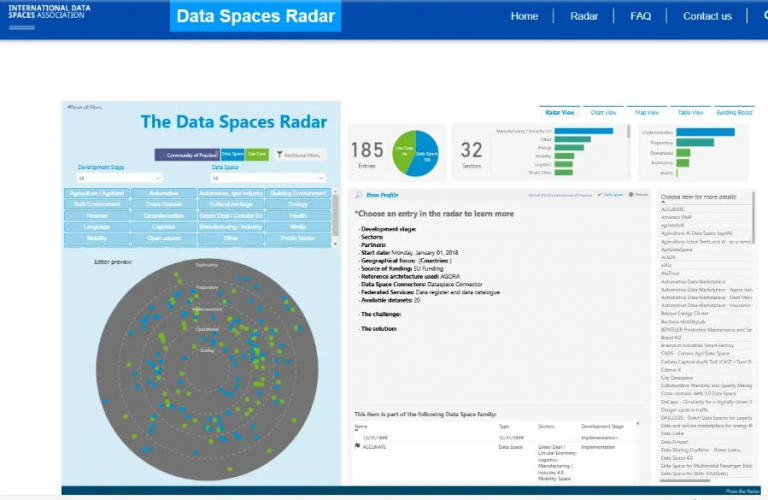Select Catena X in the item list
The height and width of the screenshot is (500, 768).
671,370
